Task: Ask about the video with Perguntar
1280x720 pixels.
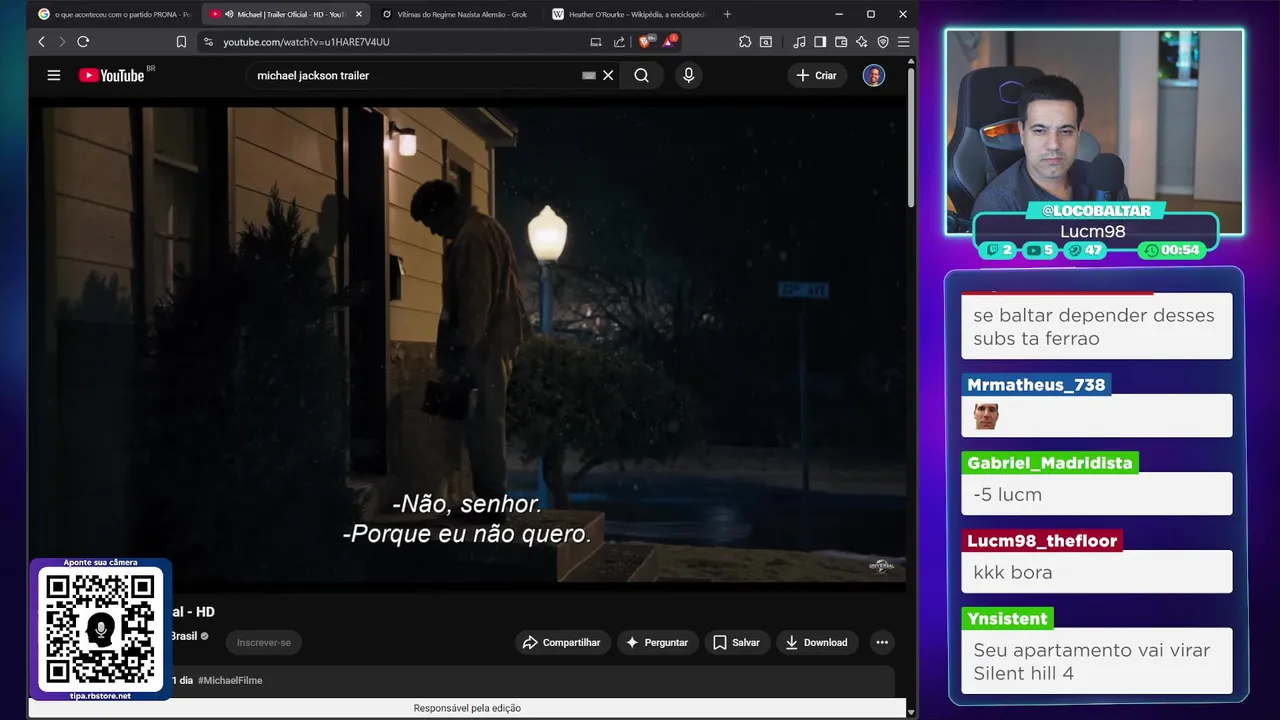Action: click(x=657, y=642)
